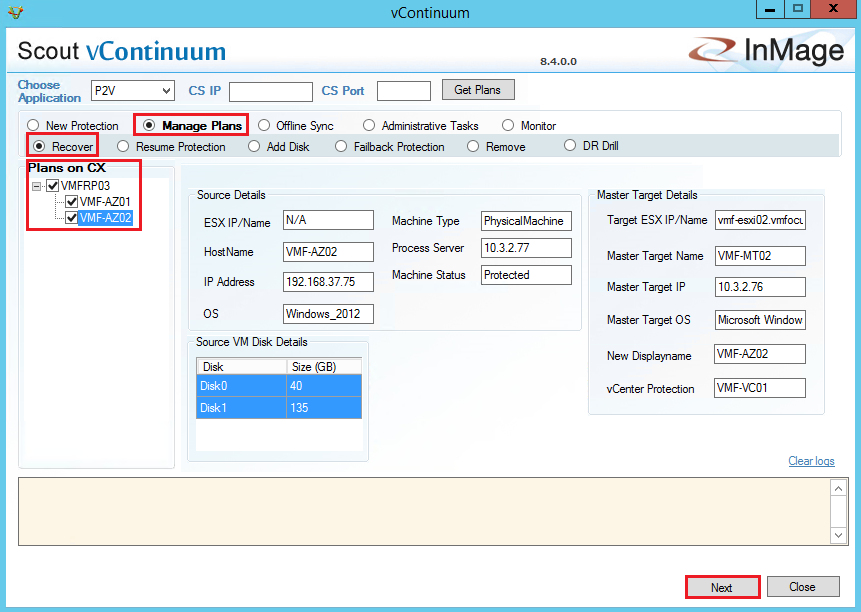Viewport: 861px width, 612px height.
Task: Uncheck the VMFRP03 plan checkbox
Action: click(x=52, y=186)
